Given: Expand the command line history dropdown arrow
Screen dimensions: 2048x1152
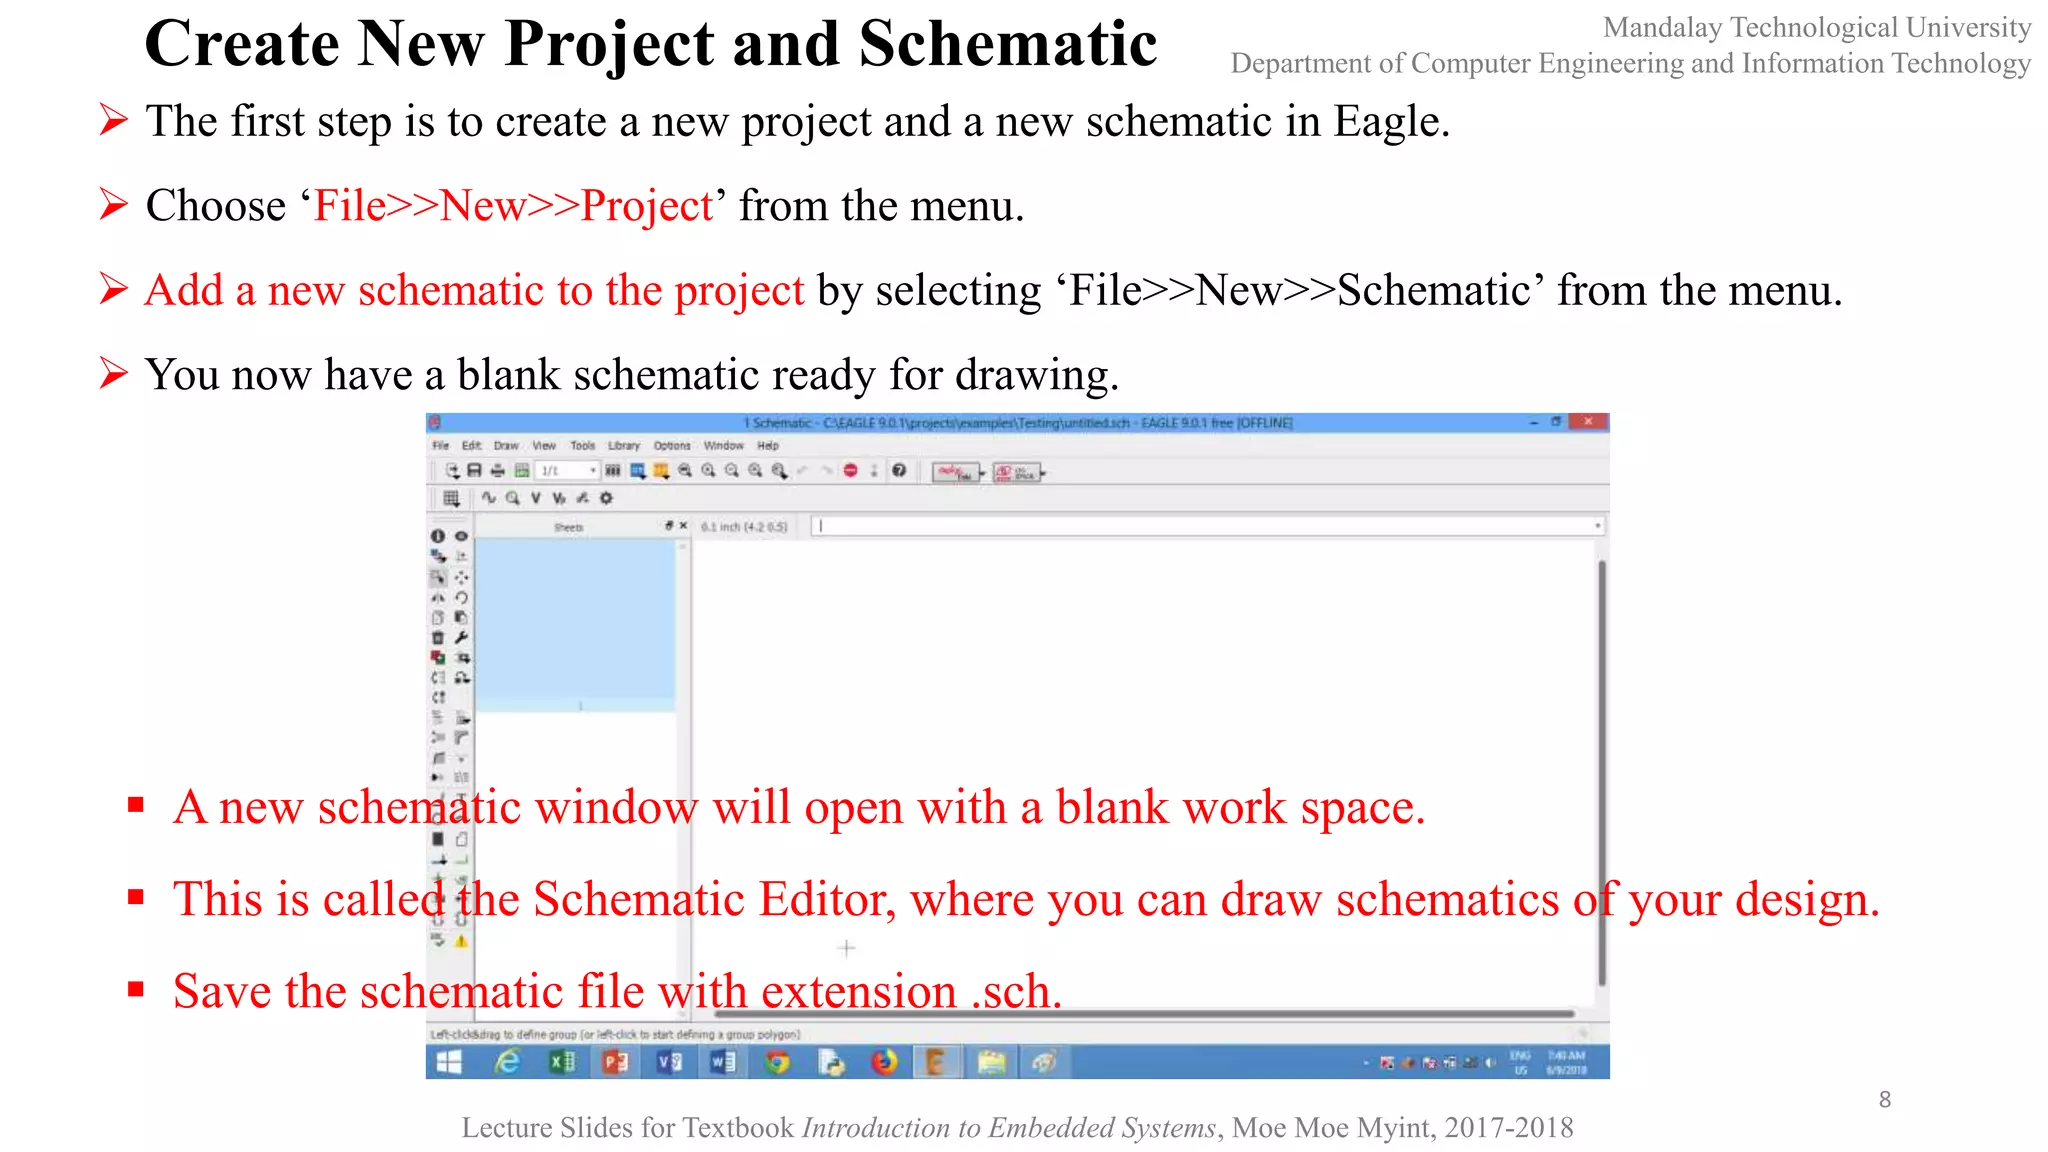Looking at the screenshot, I should (1597, 525).
